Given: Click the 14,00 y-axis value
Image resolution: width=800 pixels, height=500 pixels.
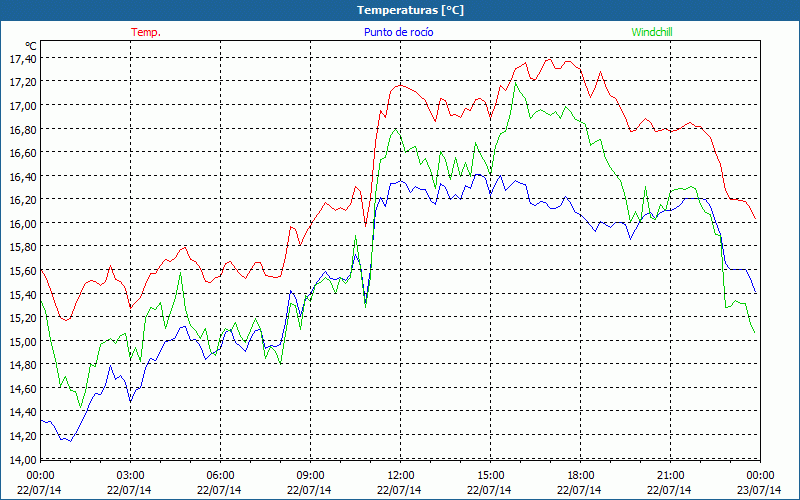Looking at the screenshot, I should [23, 459].
